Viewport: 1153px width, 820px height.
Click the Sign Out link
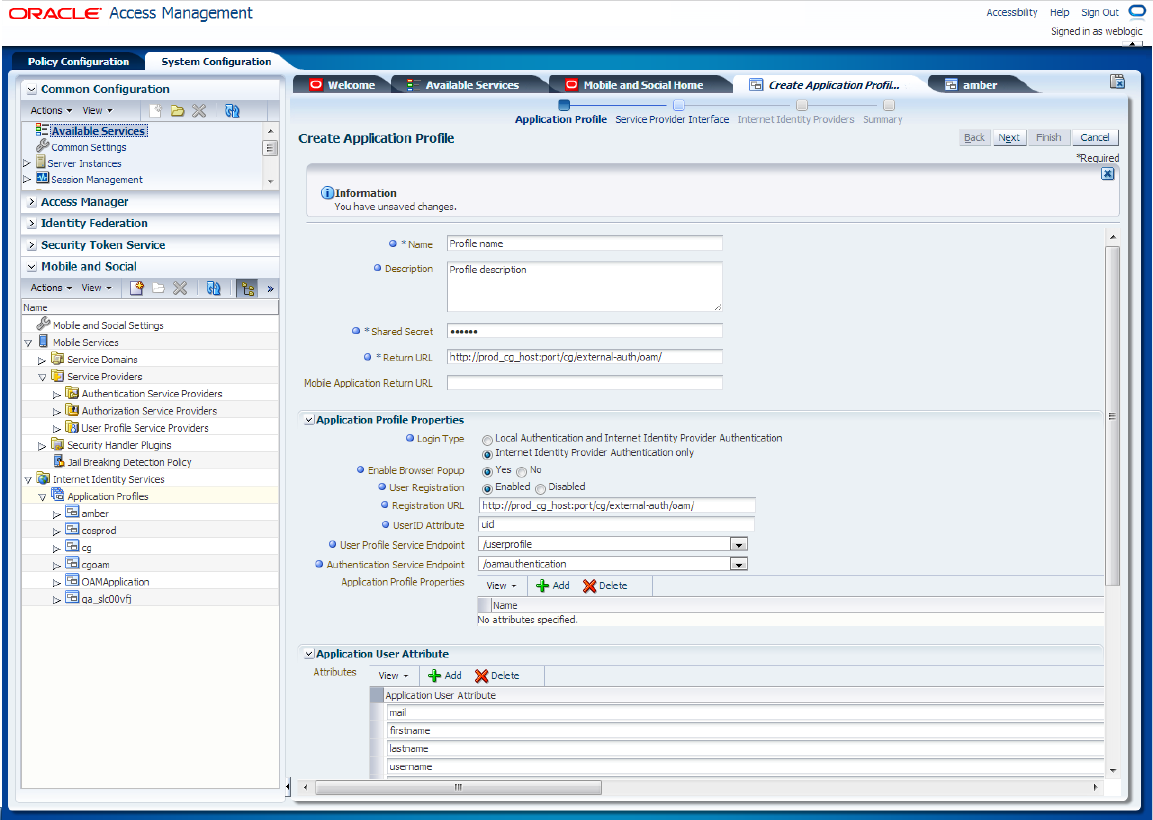click(x=1099, y=13)
